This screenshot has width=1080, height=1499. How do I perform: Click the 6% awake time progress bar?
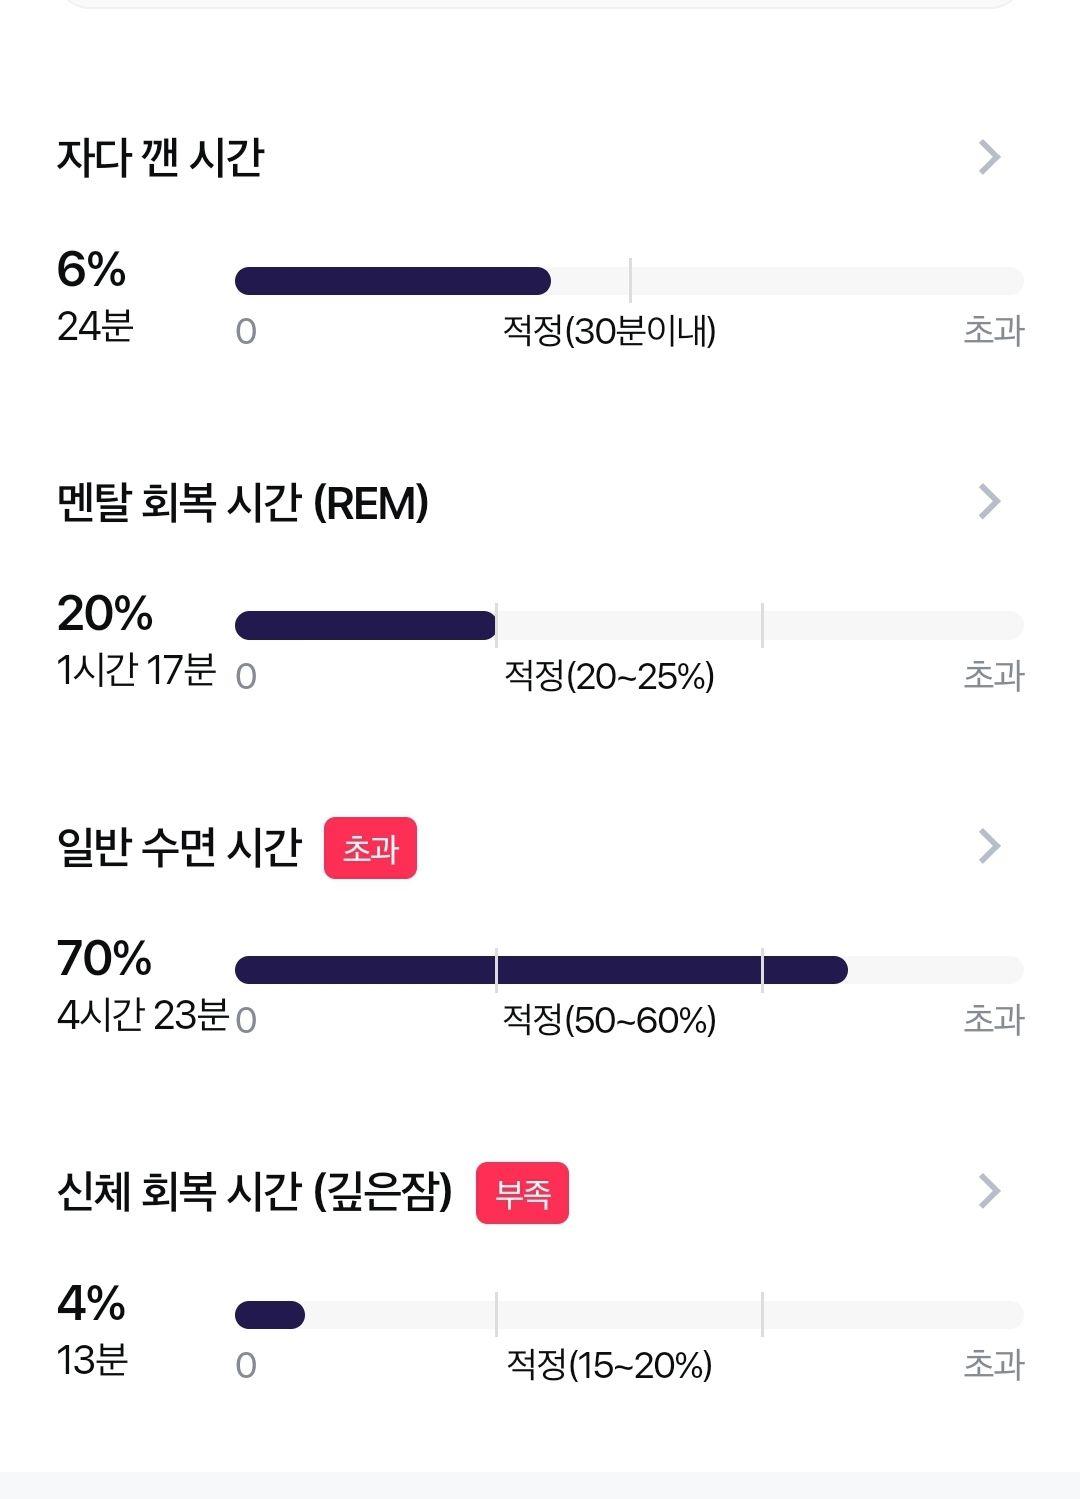(629, 281)
